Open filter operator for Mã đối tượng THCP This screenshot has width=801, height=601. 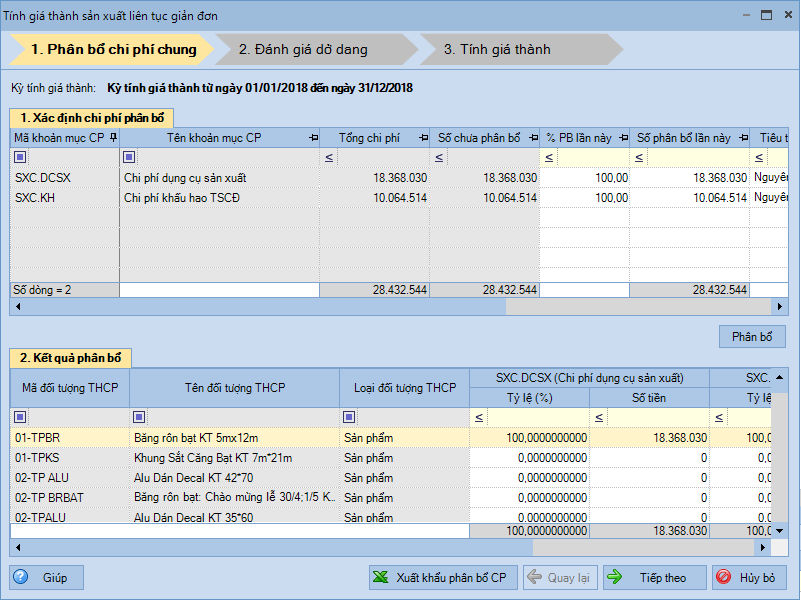20,417
